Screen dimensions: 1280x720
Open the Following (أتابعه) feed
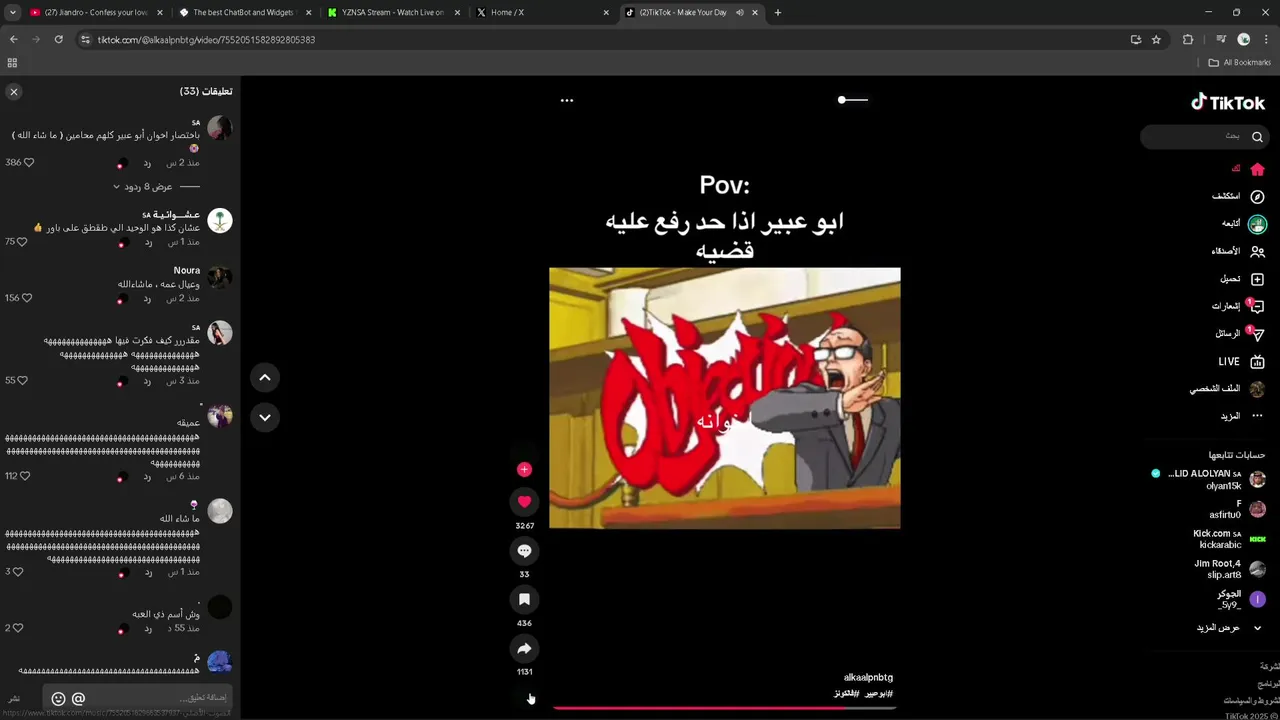pos(1244,224)
